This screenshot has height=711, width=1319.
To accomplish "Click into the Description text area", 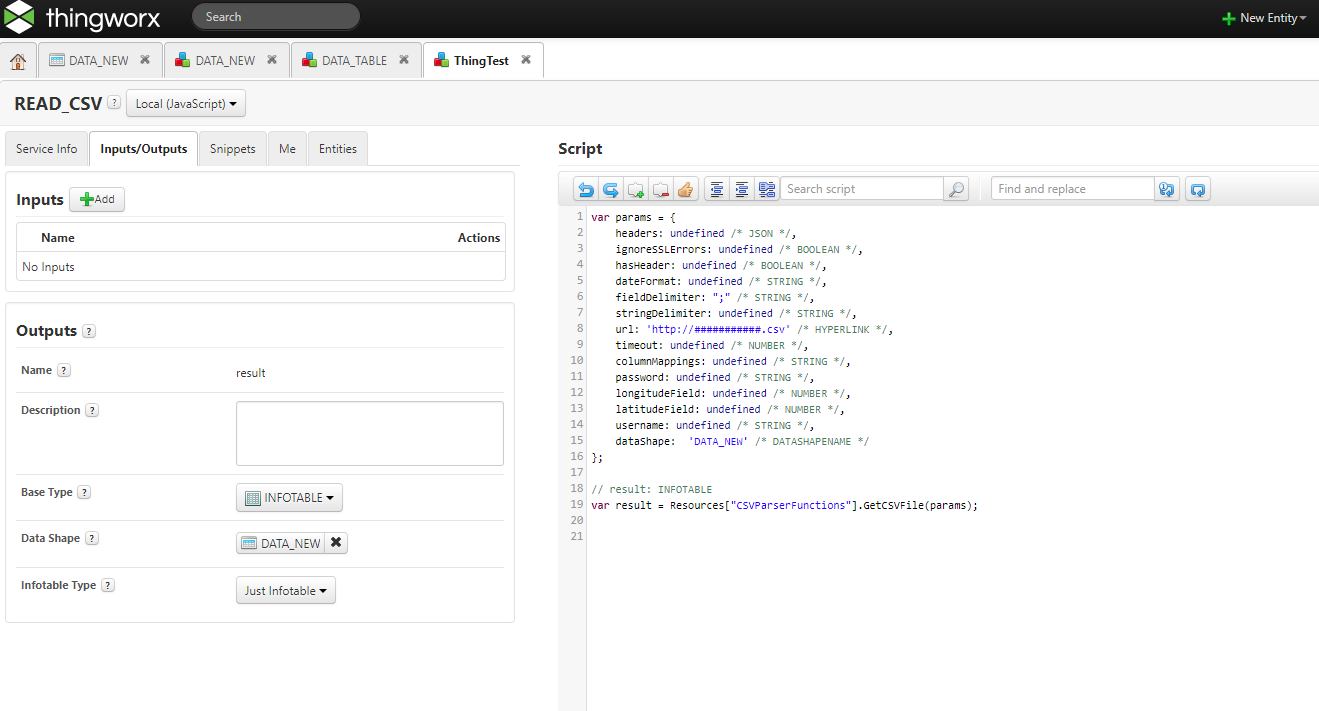I will tap(370, 434).
